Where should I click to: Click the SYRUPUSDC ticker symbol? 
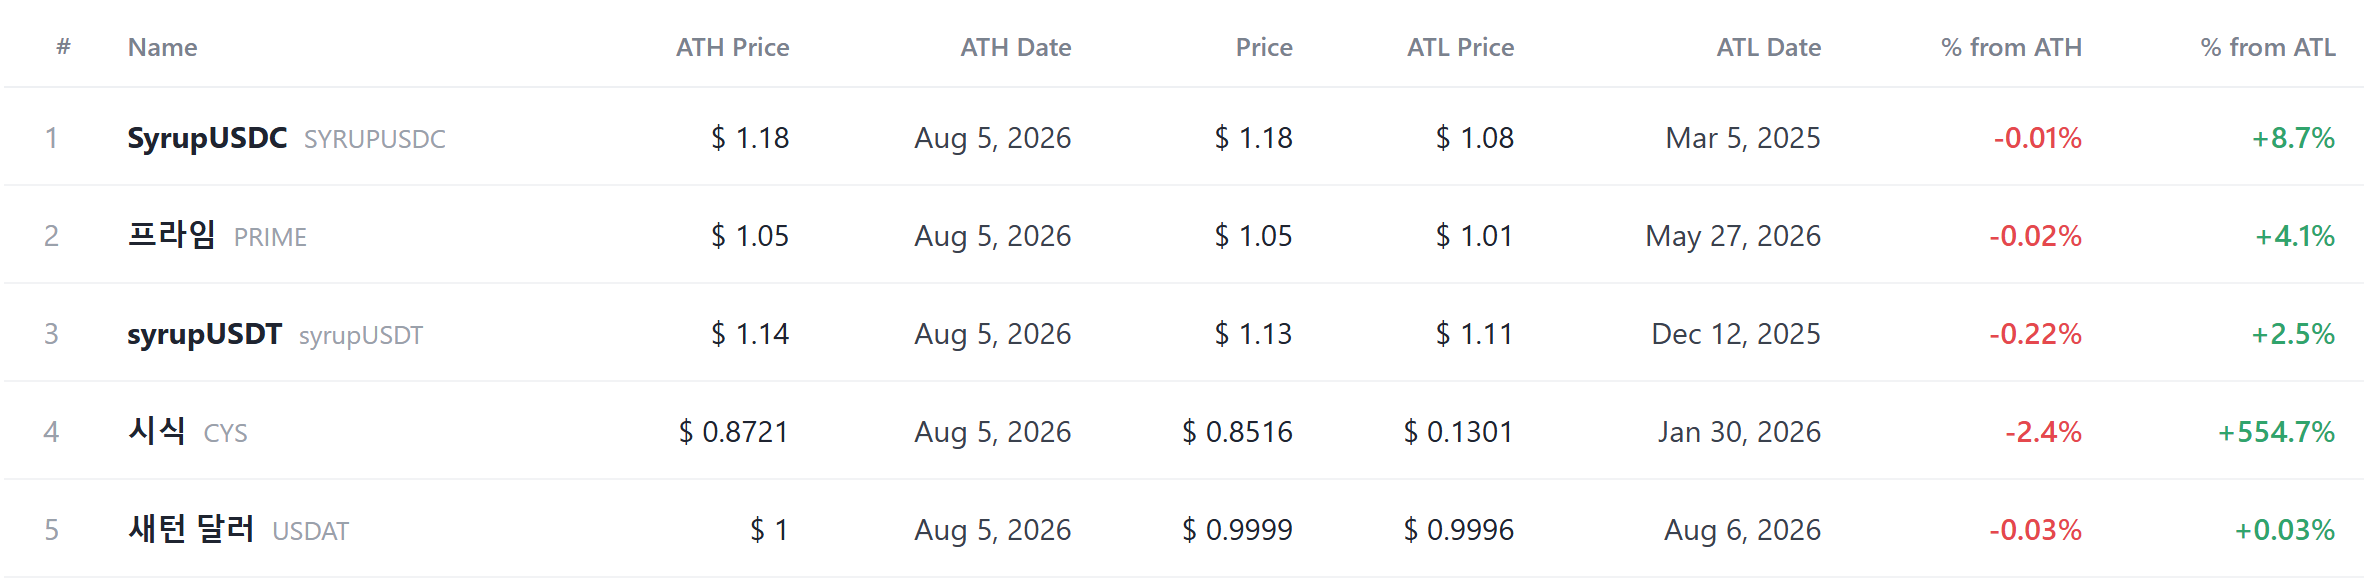tap(375, 139)
